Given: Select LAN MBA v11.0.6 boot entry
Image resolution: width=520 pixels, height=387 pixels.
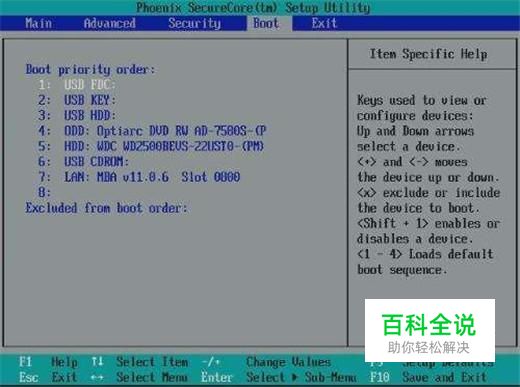Looking at the screenshot, I should (139, 177).
